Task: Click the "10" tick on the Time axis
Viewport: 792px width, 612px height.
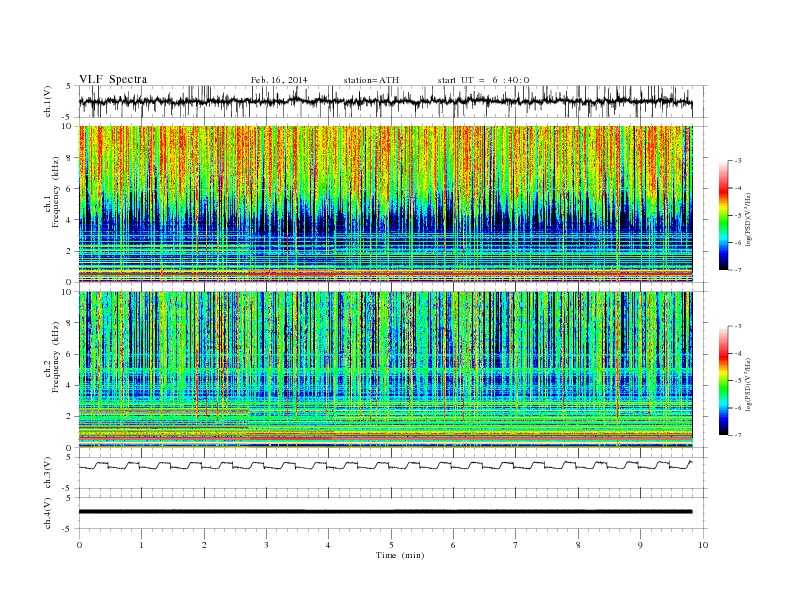Action: pyautogui.click(x=703, y=545)
